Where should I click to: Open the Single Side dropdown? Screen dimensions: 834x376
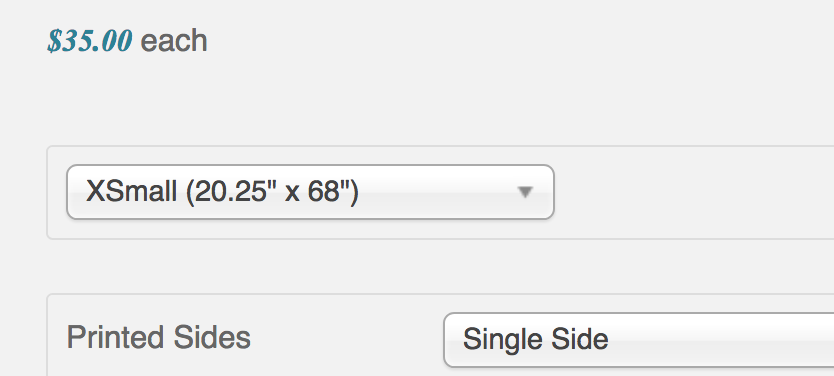[x=638, y=339]
